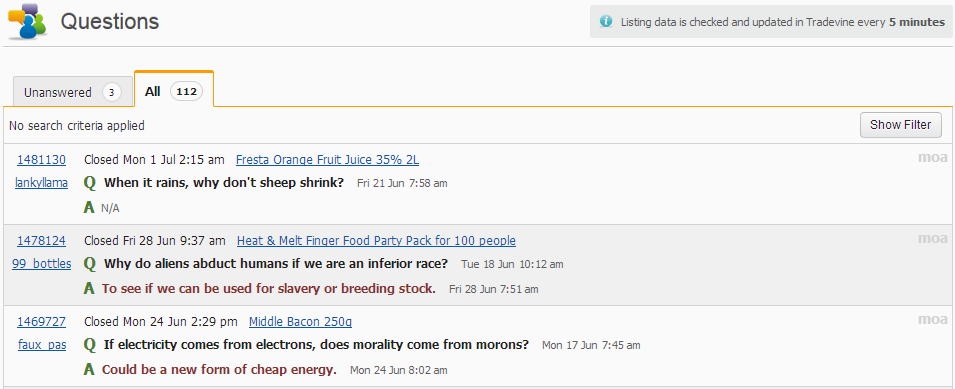
Task: View member faux_pas profile
Action: tap(42, 345)
